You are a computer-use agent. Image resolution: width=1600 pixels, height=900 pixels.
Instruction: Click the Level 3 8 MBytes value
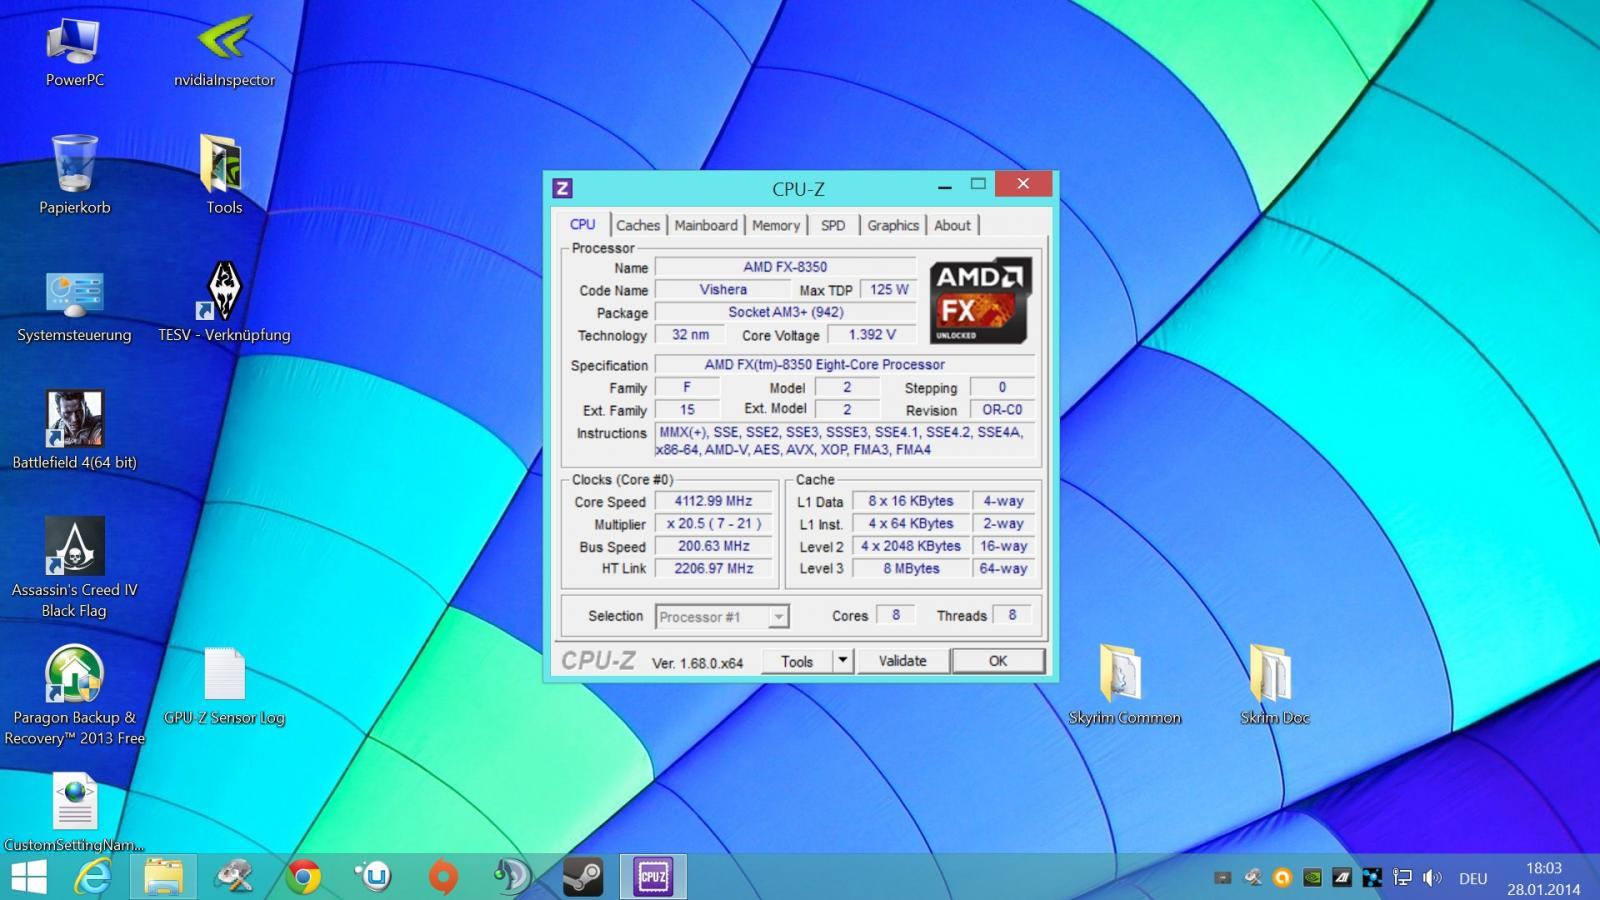pyautogui.click(x=910, y=568)
